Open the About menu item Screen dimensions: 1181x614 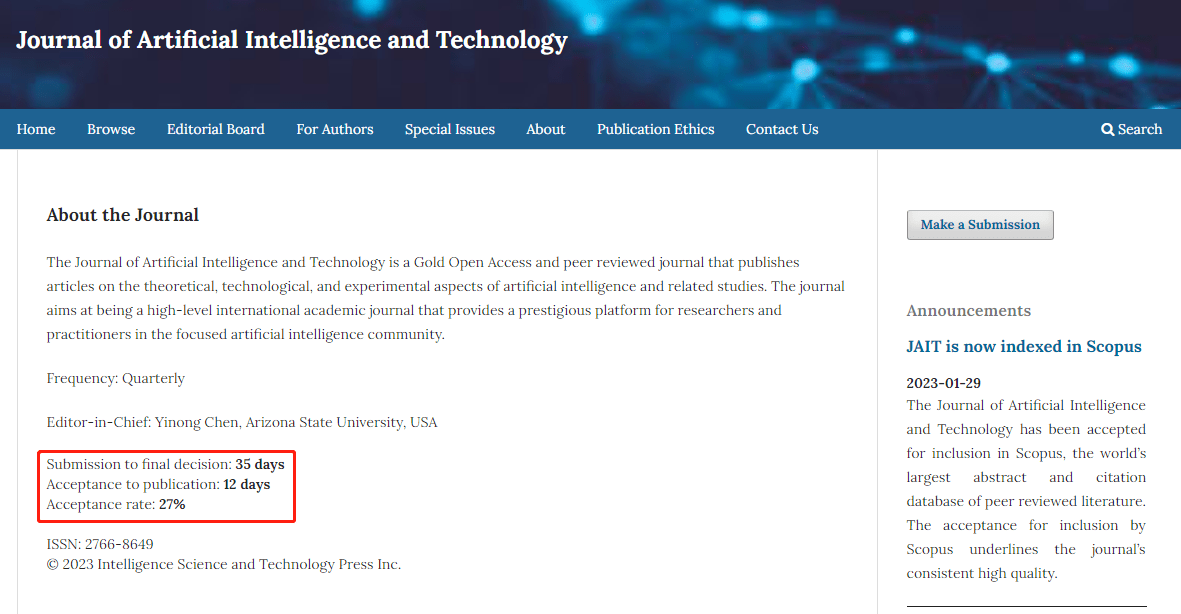(545, 130)
